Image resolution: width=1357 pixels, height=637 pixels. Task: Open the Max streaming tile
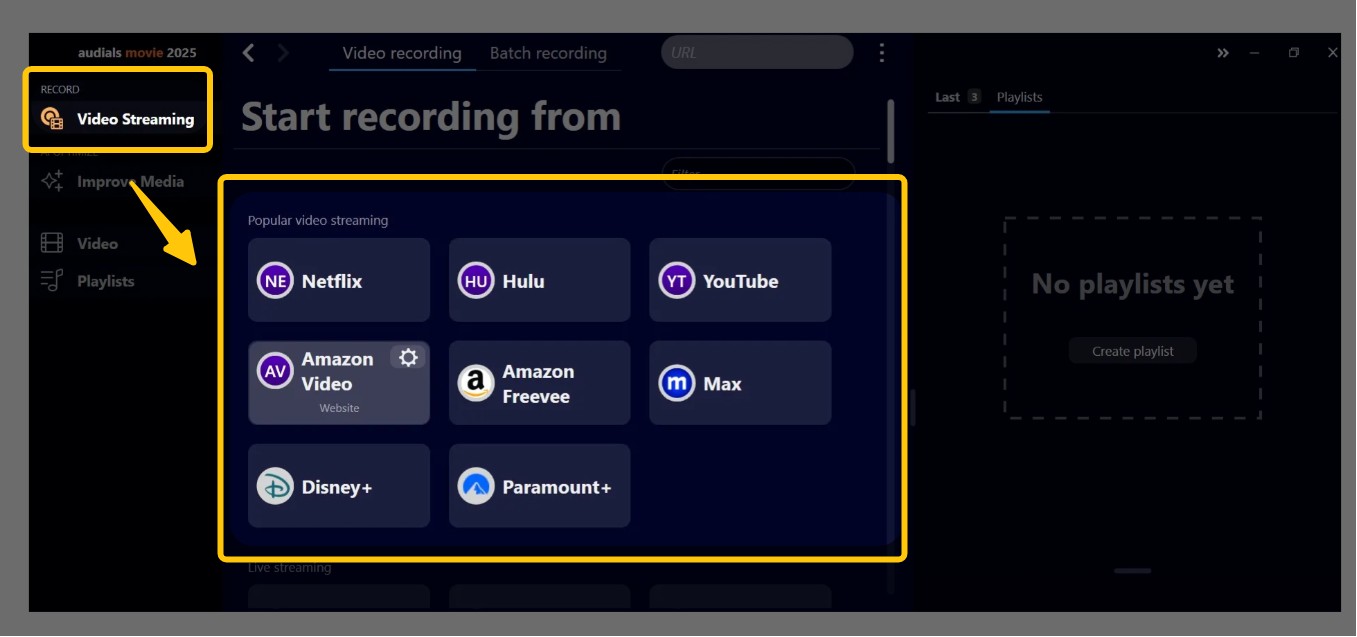(740, 383)
